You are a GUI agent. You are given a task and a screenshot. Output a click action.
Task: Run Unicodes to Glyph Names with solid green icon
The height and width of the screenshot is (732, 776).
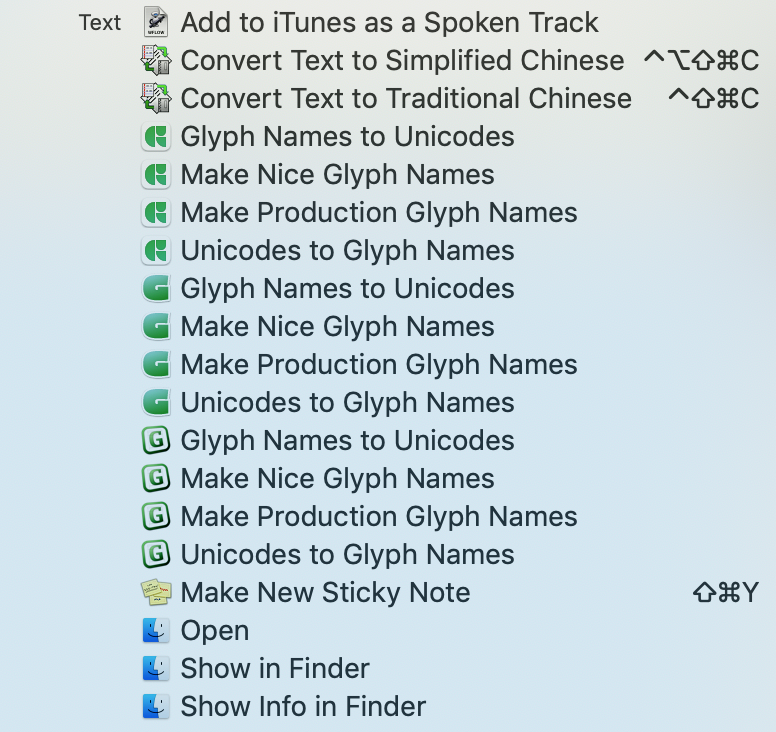pos(347,402)
